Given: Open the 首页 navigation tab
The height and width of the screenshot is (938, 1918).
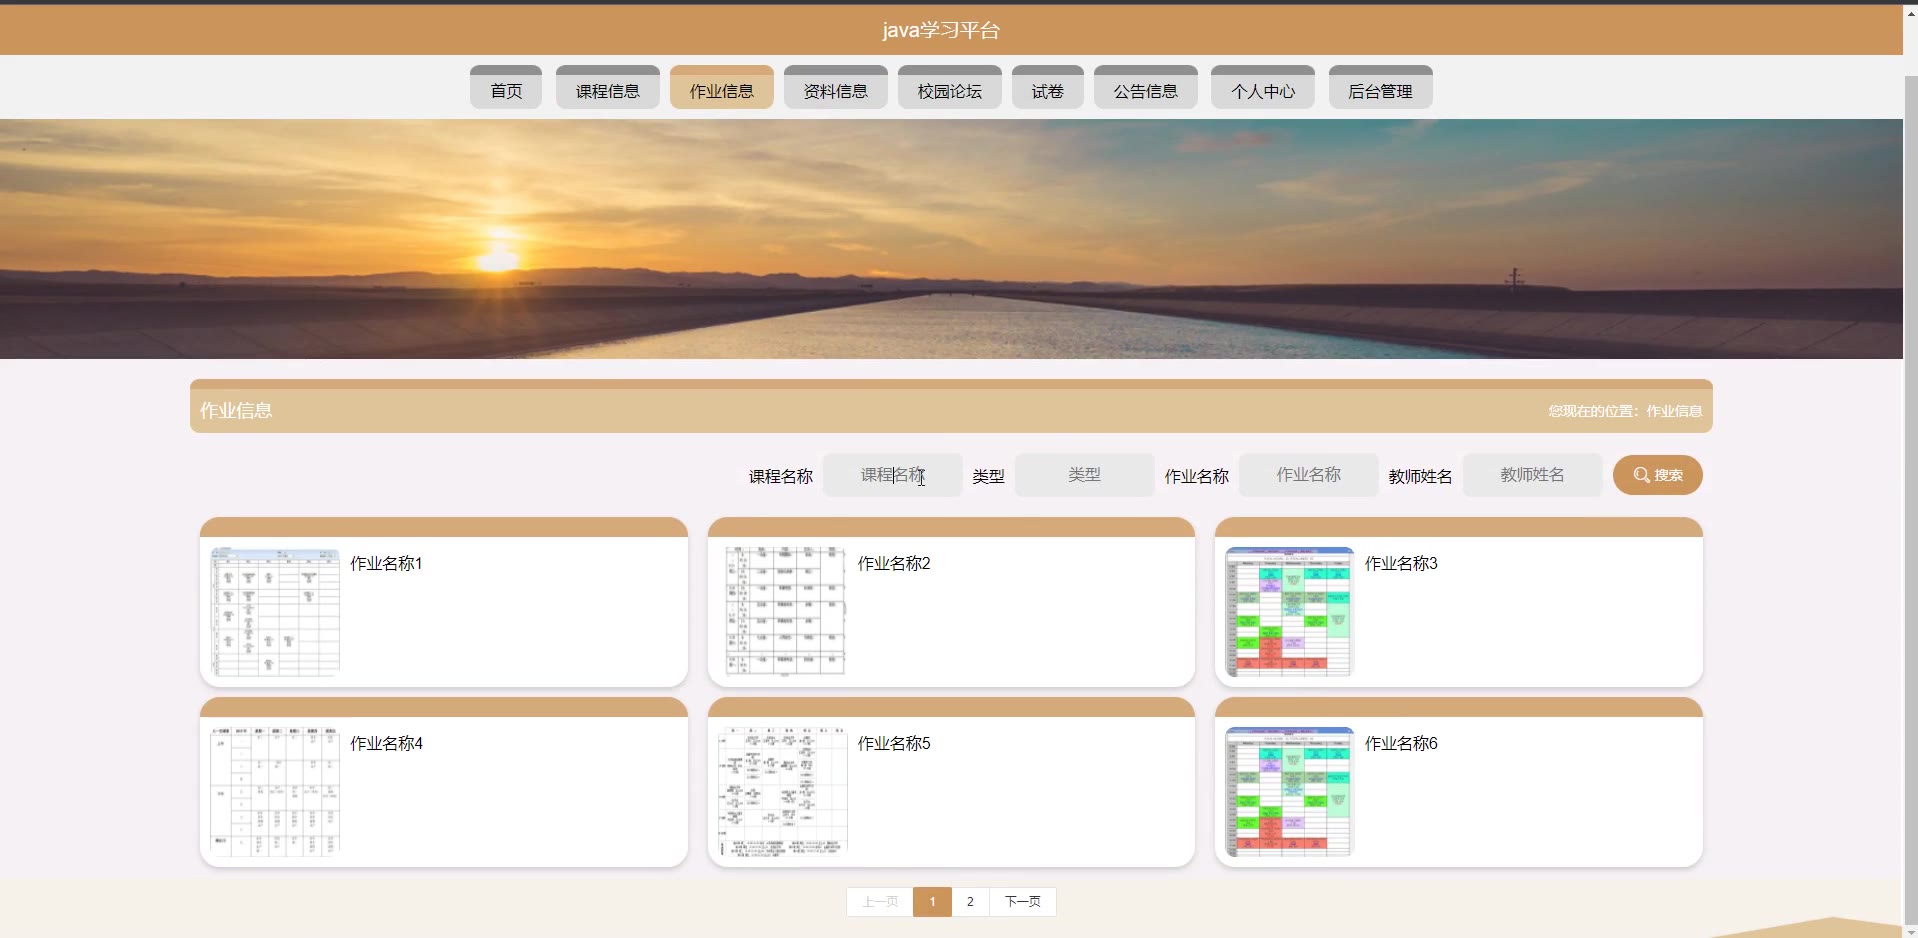Looking at the screenshot, I should (506, 90).
